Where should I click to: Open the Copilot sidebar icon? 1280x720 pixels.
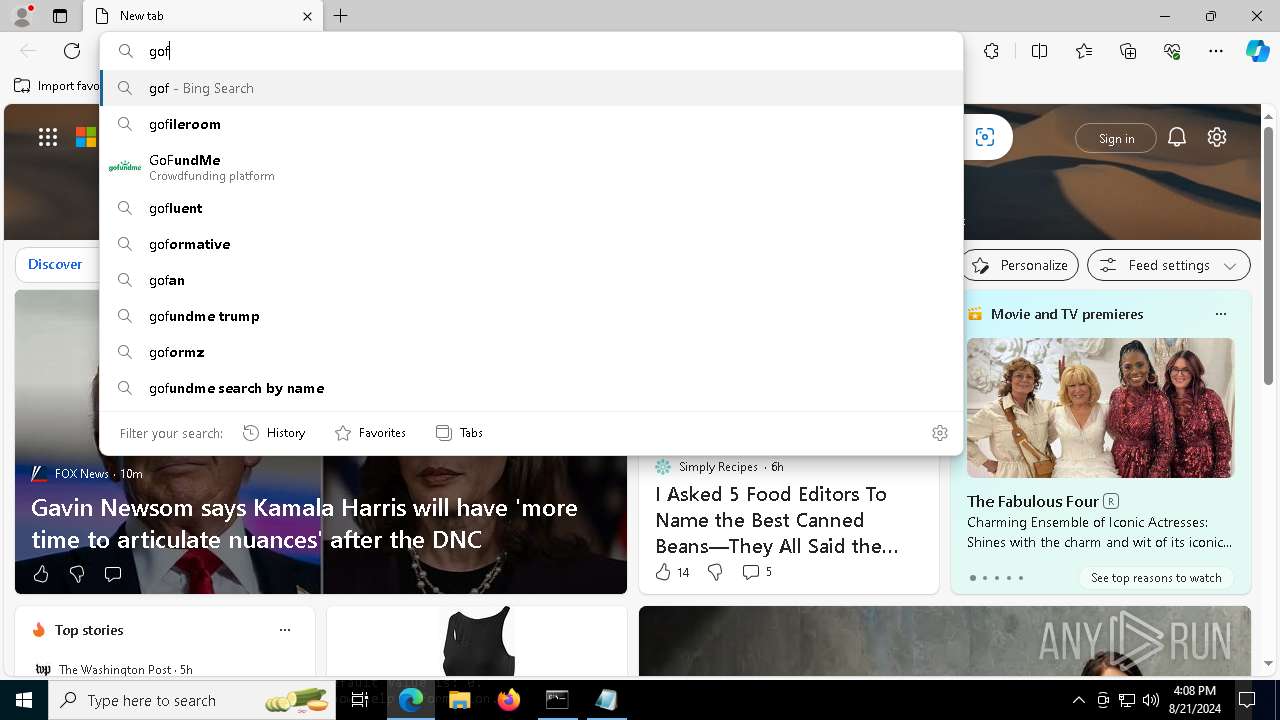(1257, 51)
